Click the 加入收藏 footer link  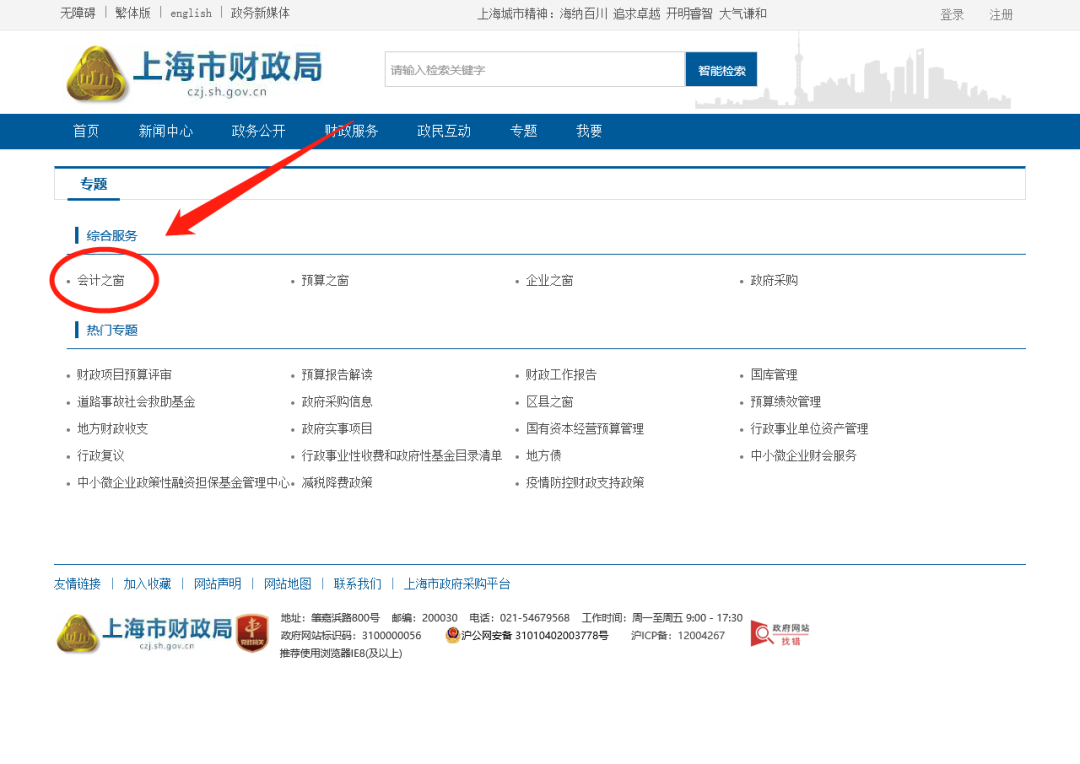147,584
